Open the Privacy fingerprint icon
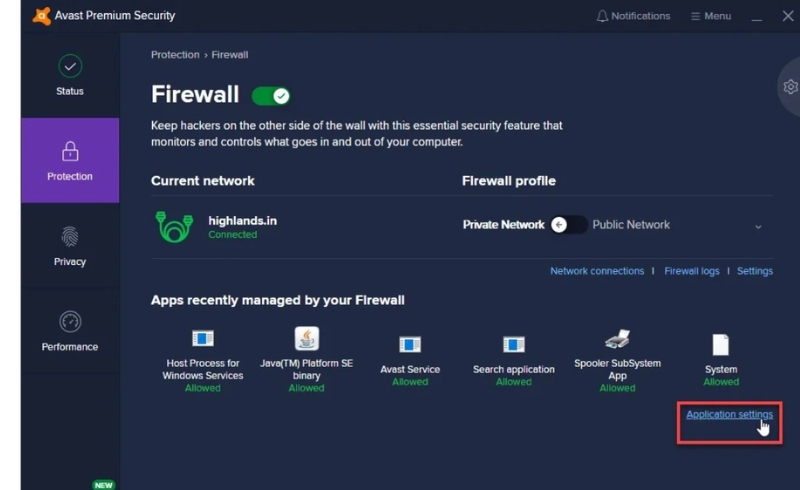 (x=69, y=237)
